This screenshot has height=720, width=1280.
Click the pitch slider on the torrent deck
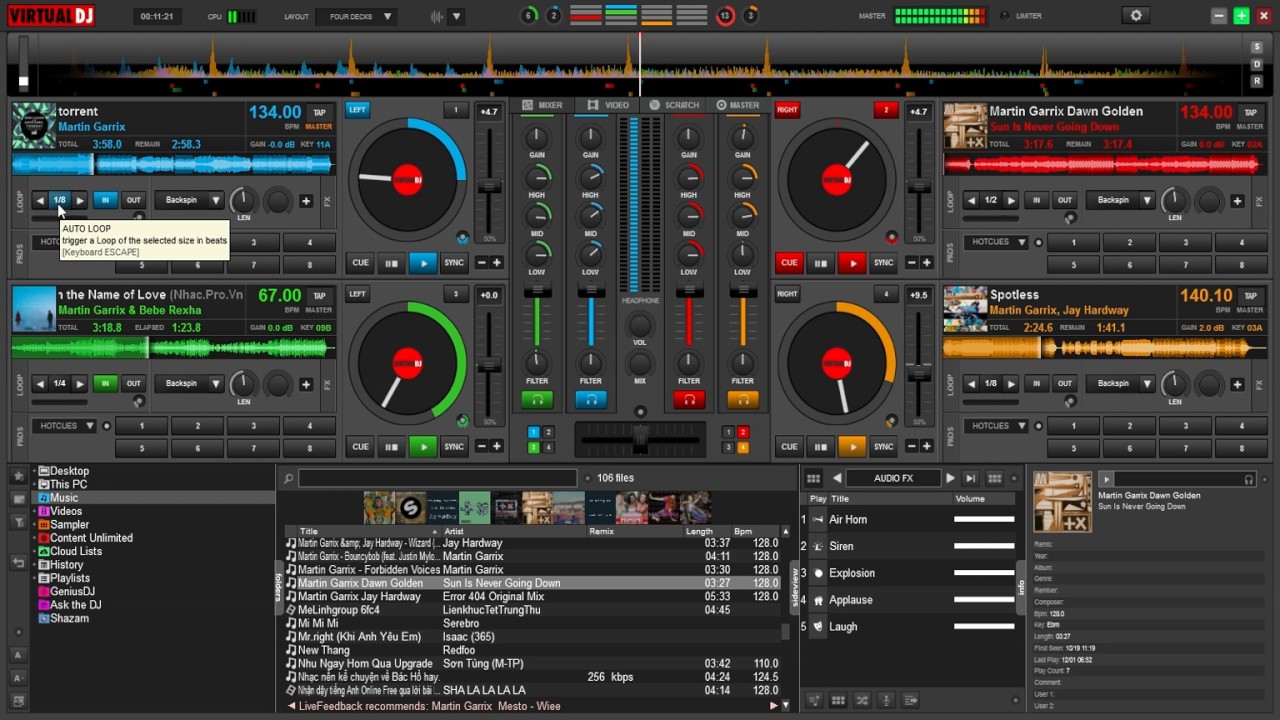click(x=489, y=187)
